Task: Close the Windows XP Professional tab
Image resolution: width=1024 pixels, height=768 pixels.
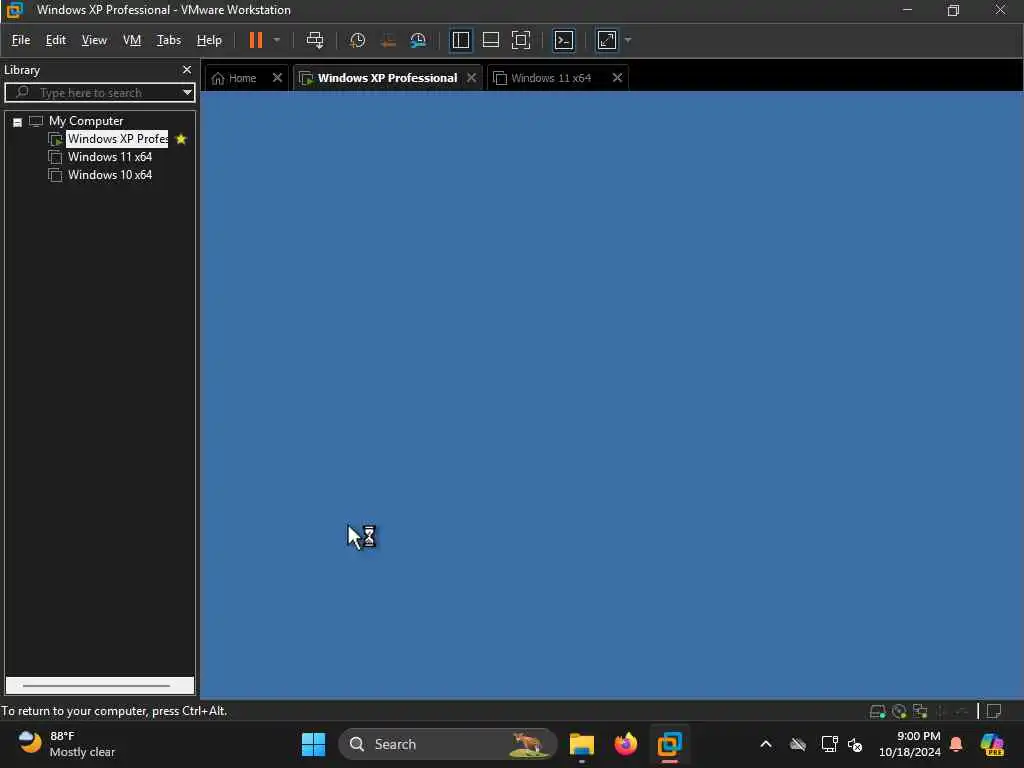Action: (472, 78)
